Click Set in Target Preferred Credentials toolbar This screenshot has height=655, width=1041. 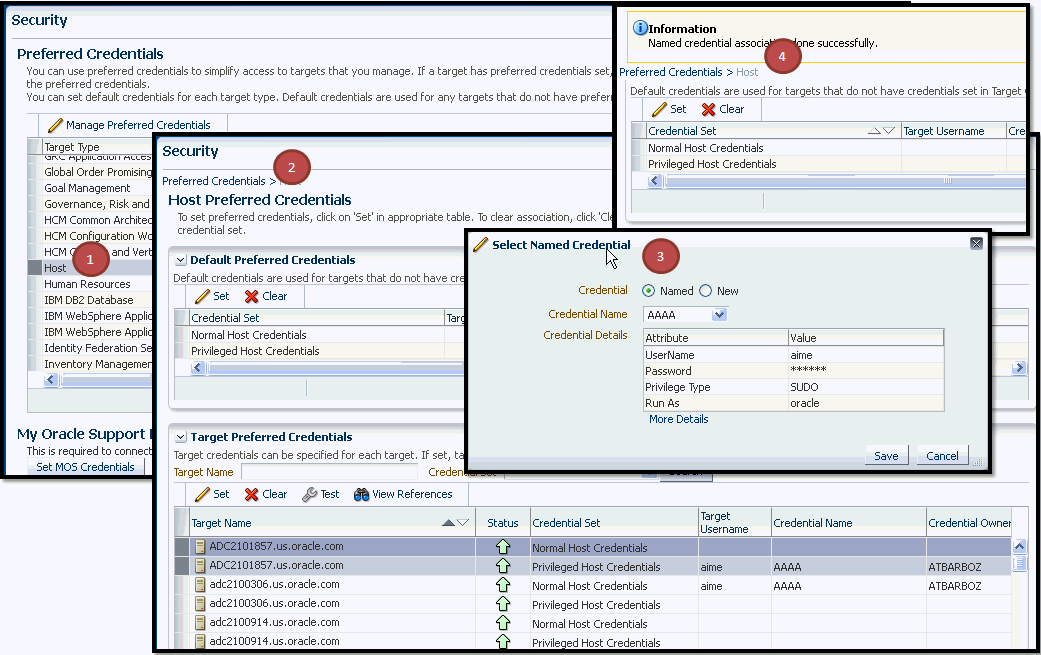click(212, 494)
